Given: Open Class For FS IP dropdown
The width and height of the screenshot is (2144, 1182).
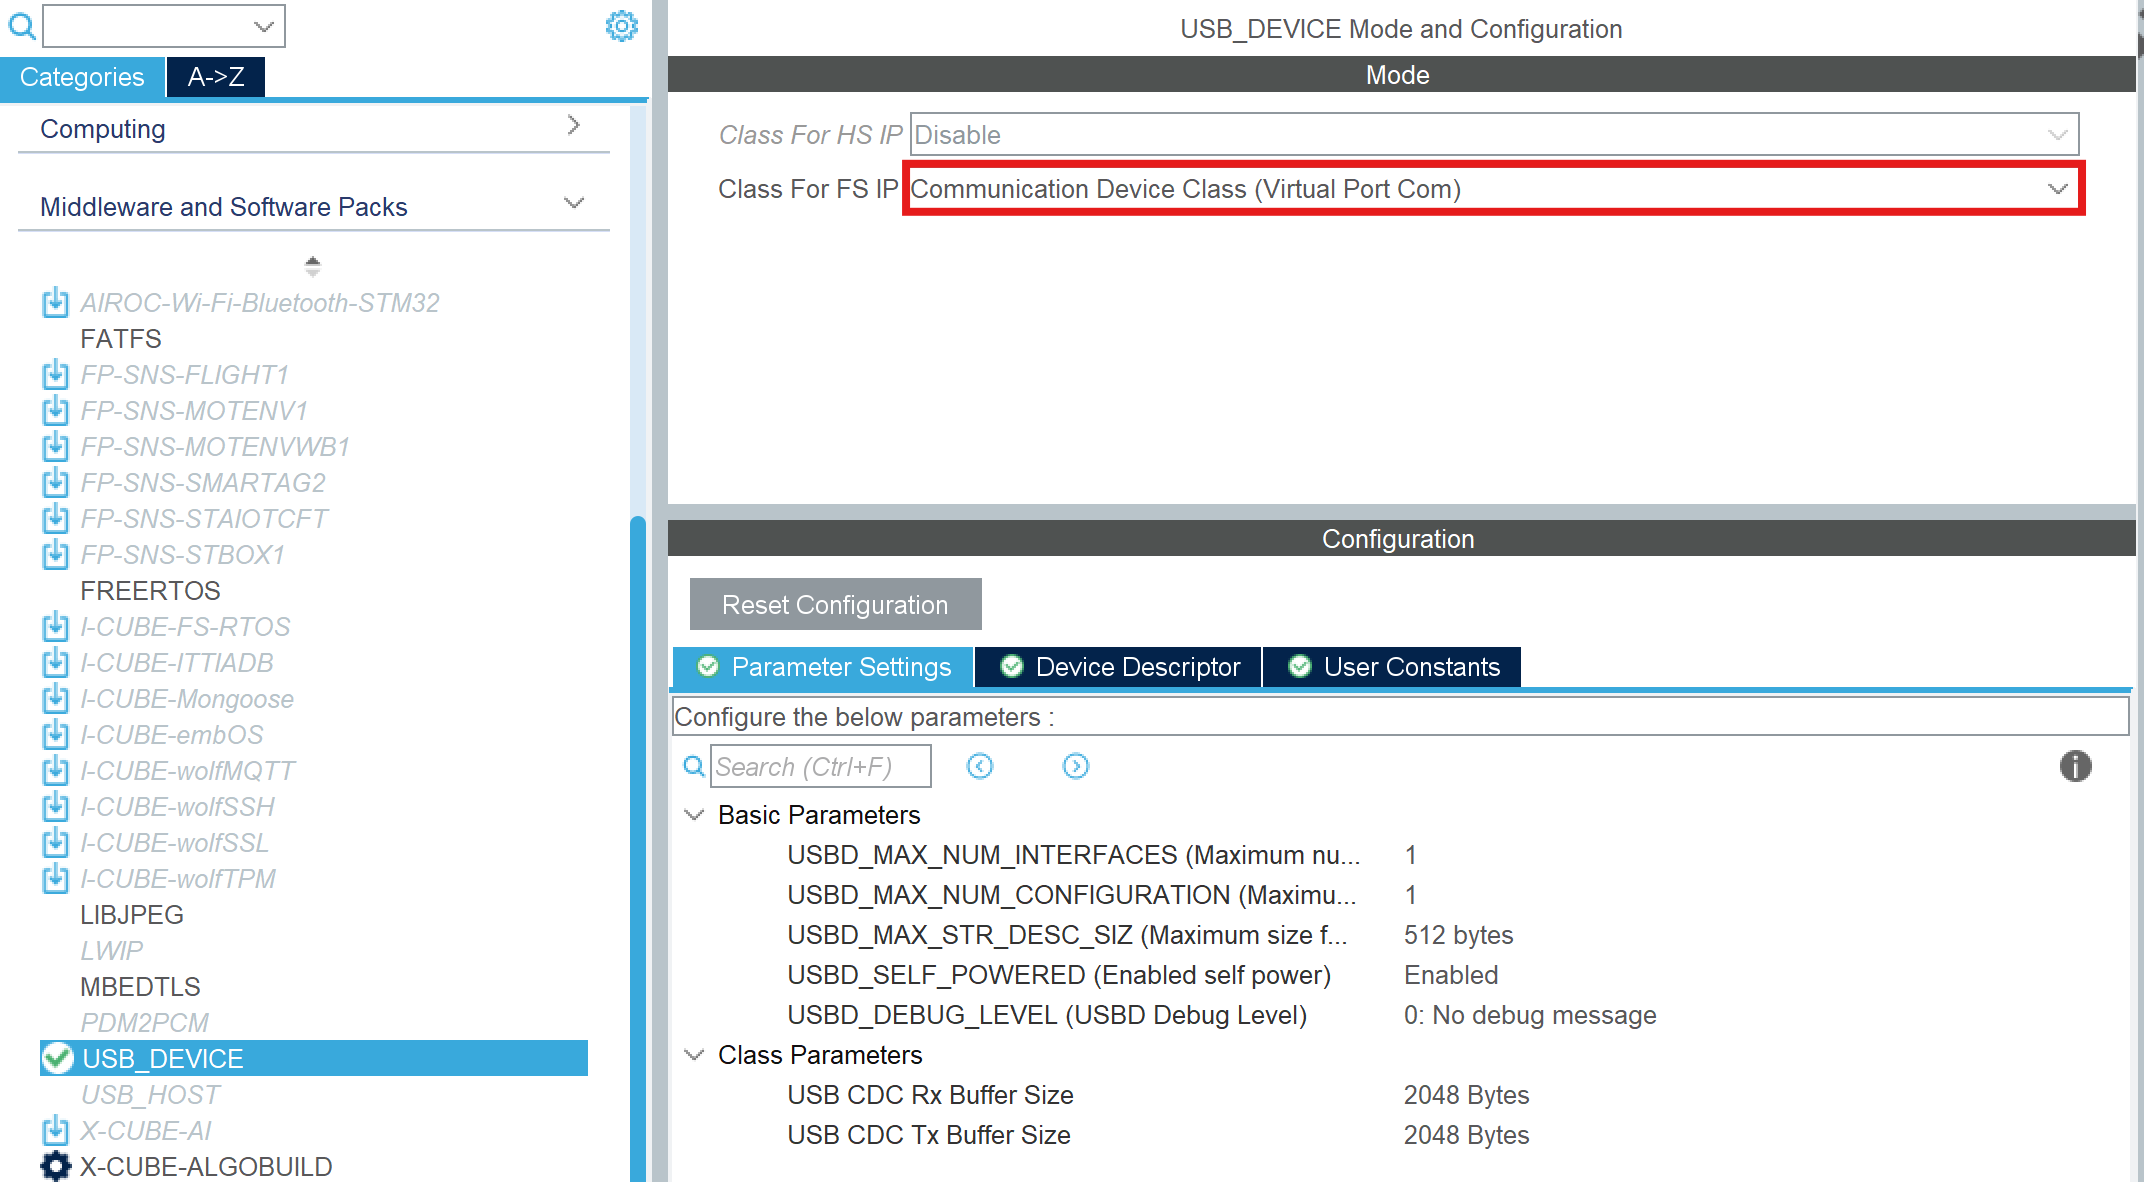Looking at the screenshot, I should [x=2056, y=189].
